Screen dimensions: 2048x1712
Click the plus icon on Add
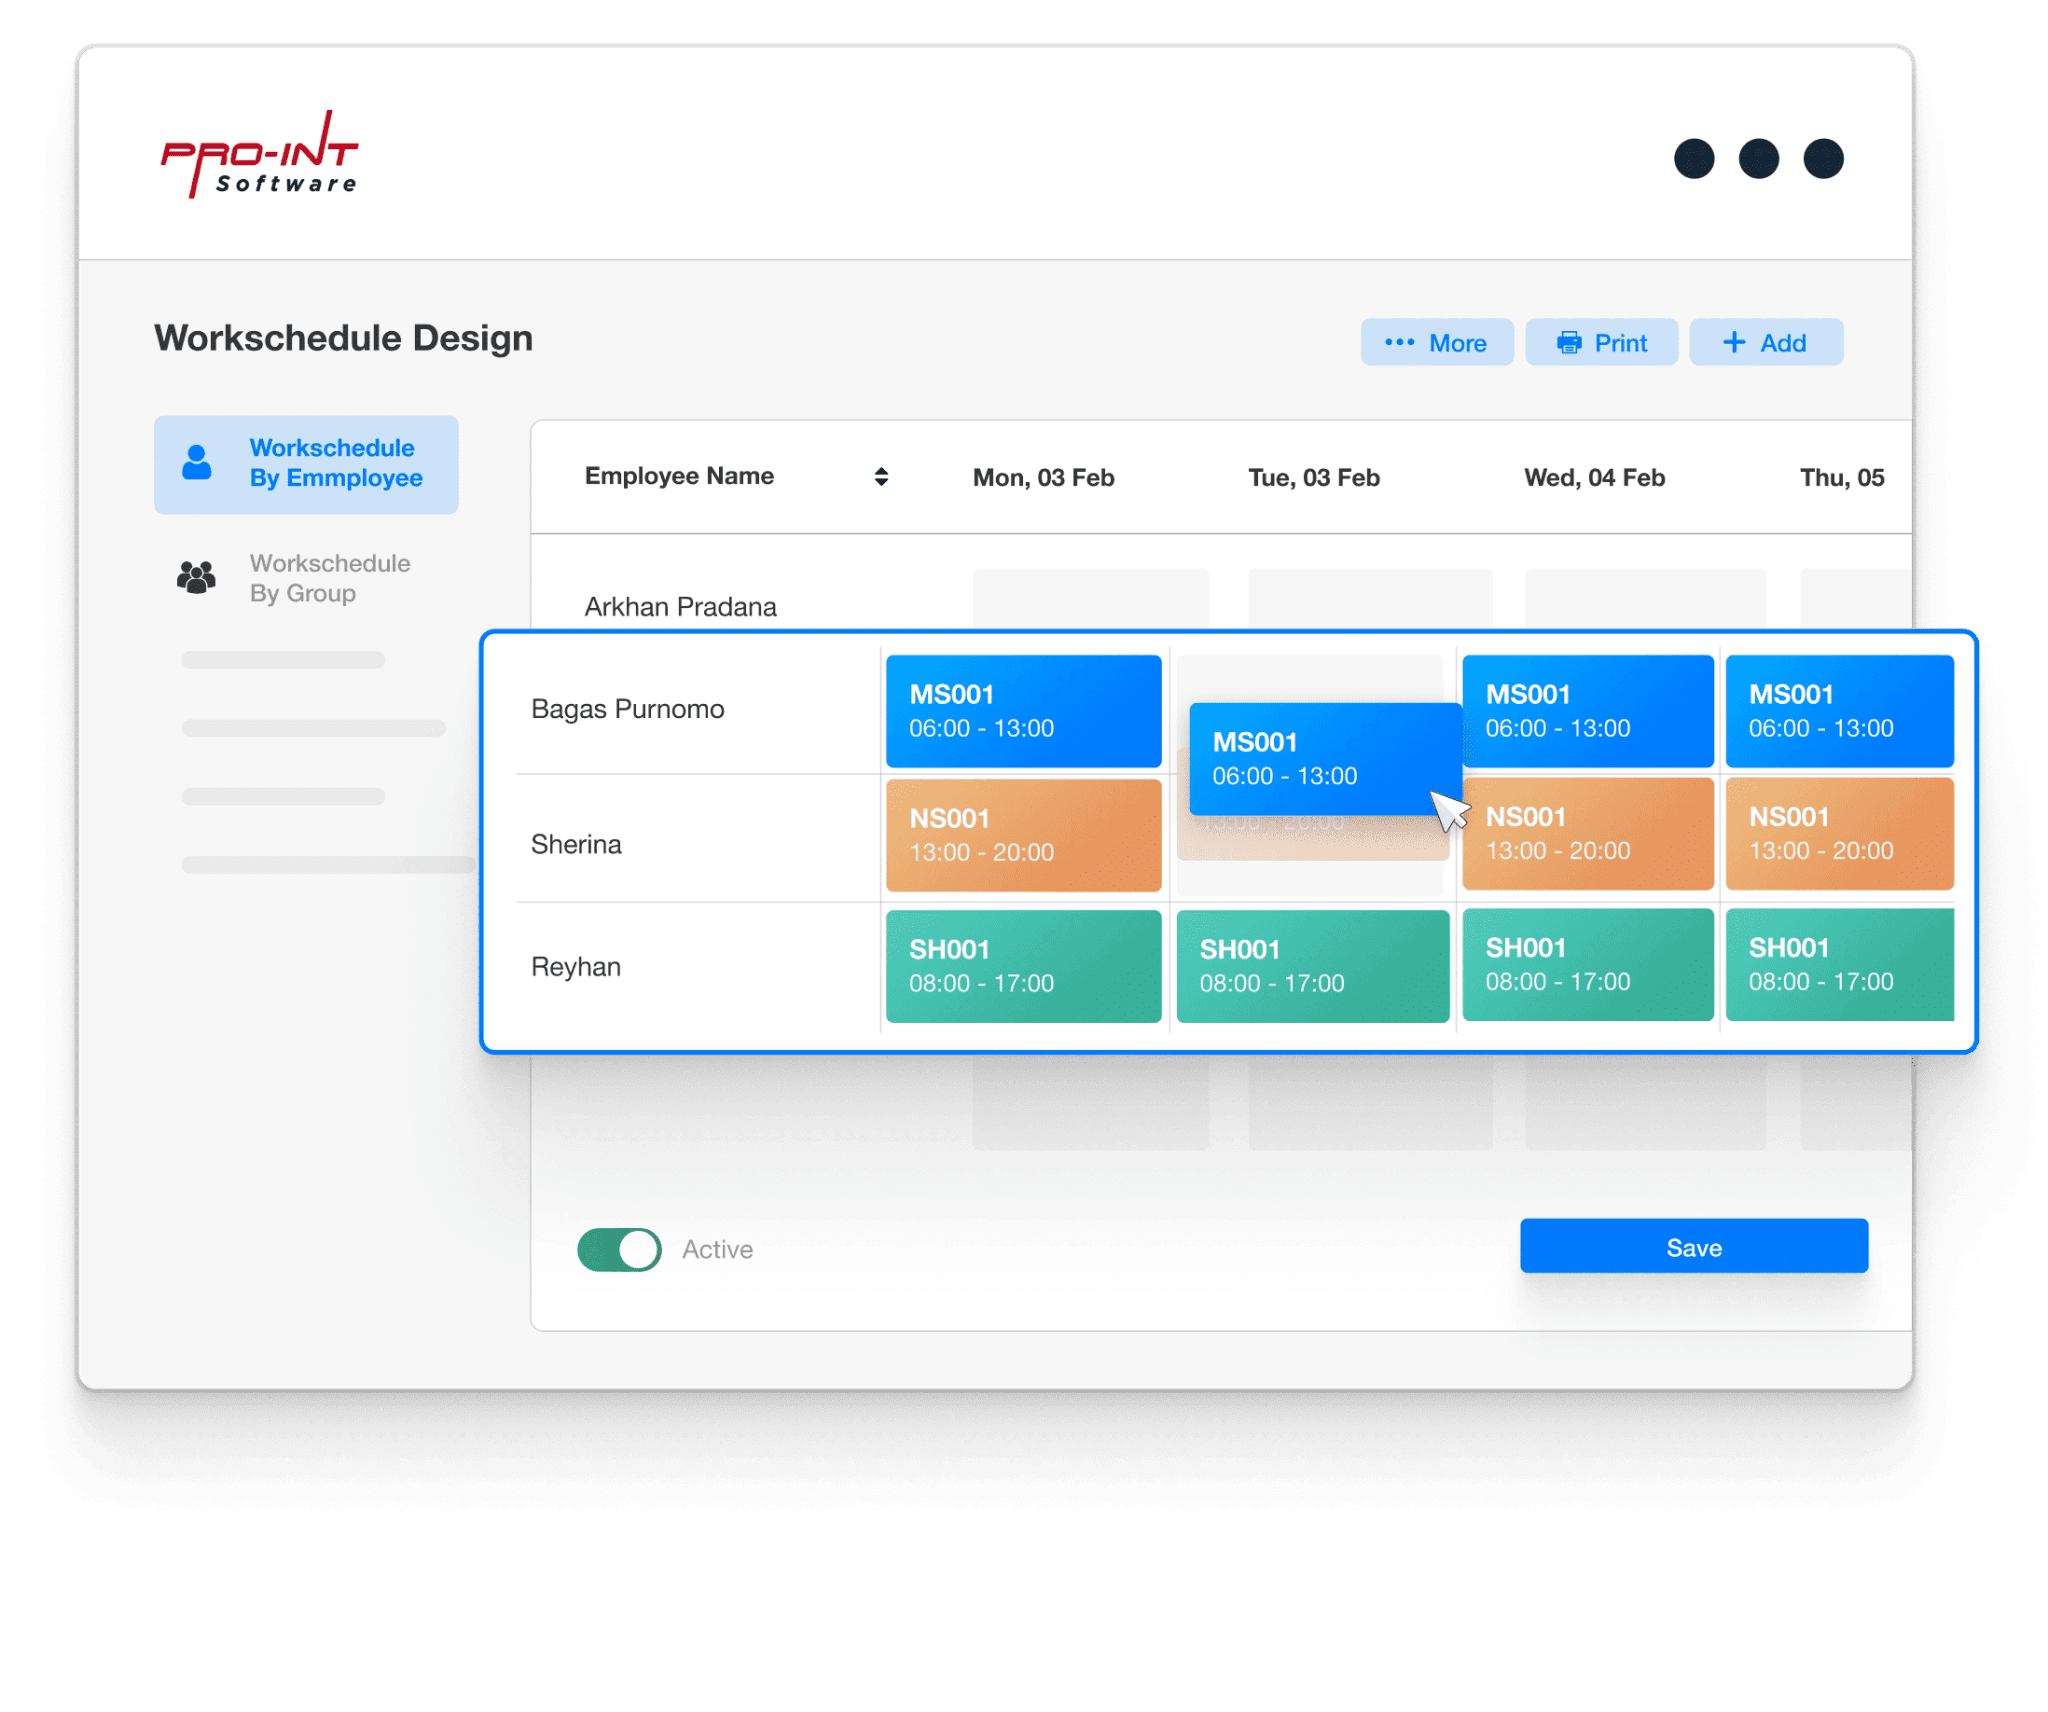1734,343
